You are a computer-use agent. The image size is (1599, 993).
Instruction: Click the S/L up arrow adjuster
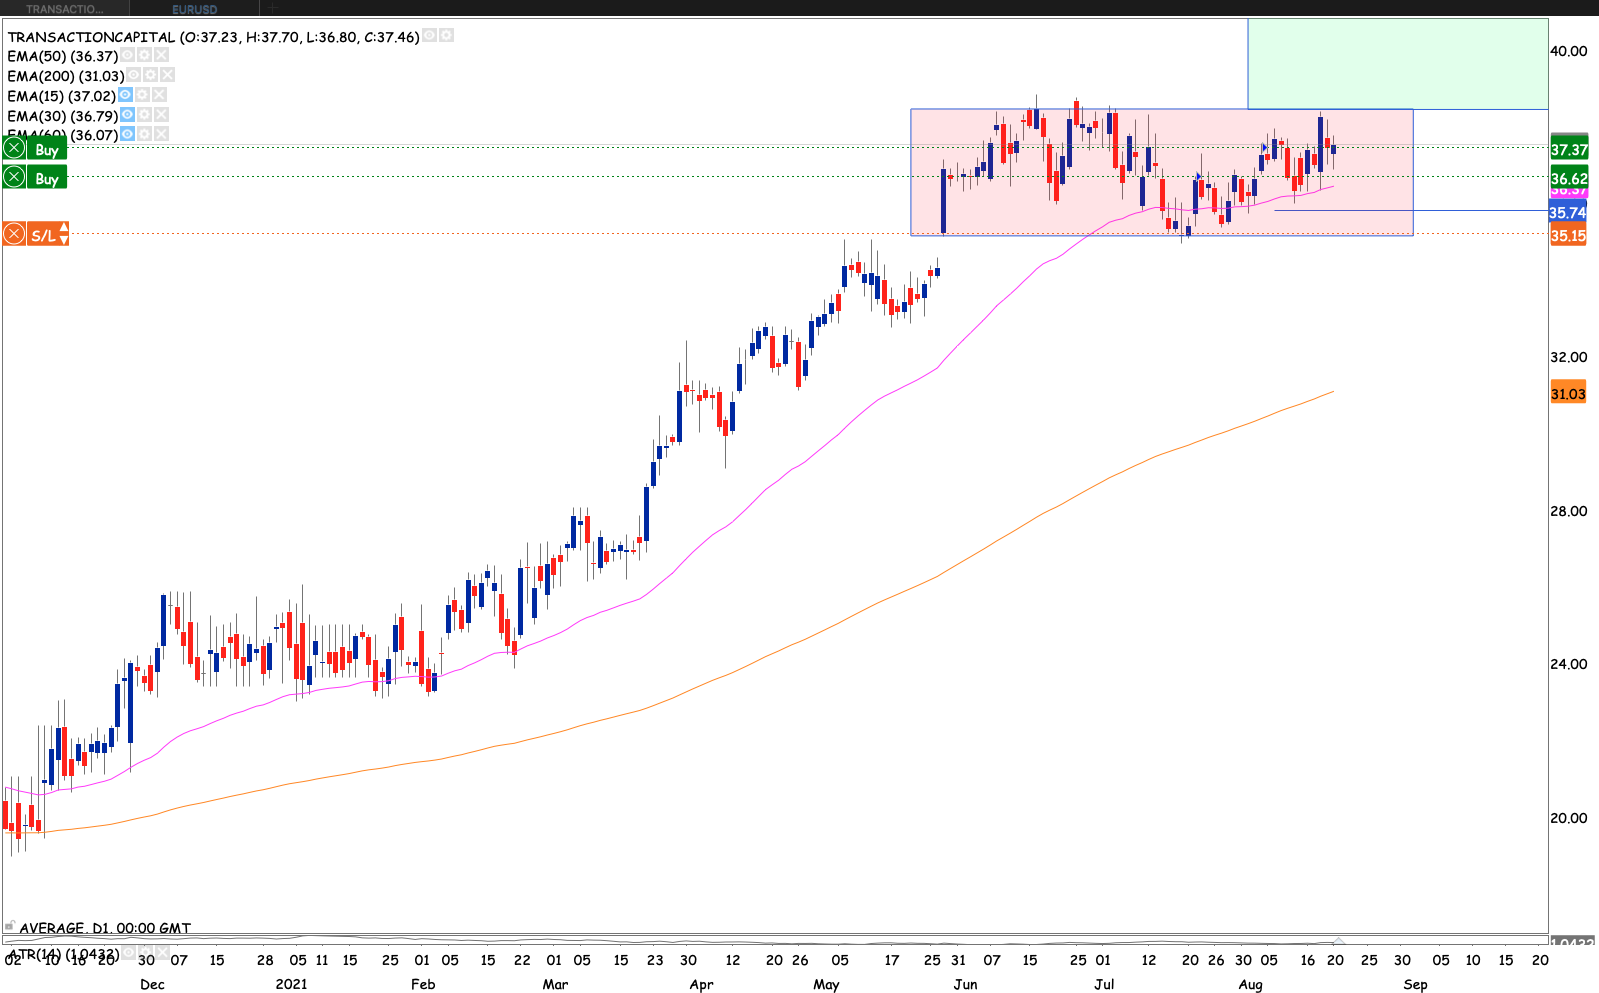[x=64, y=229]
